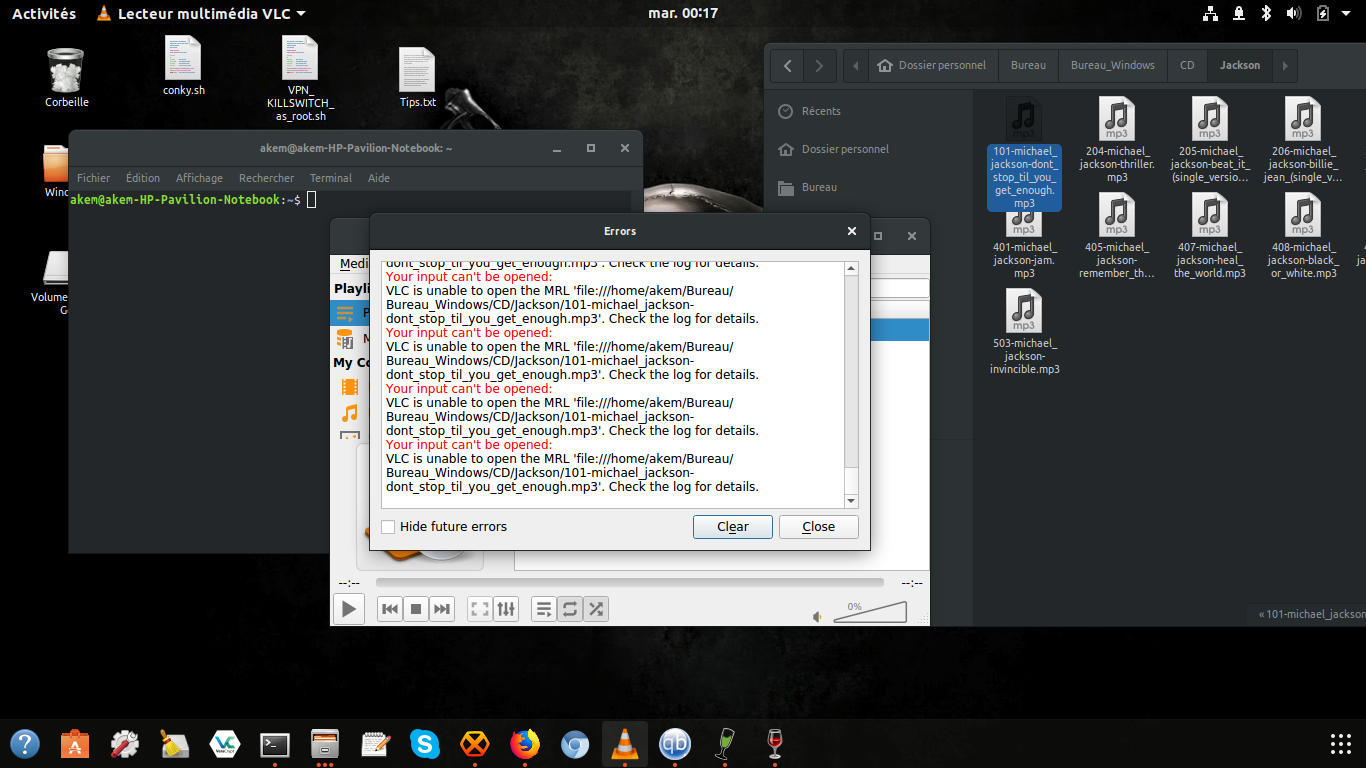Expand path bar left arrow in file manager
Screen dimensions: 1366x768
tap(856, 65)
